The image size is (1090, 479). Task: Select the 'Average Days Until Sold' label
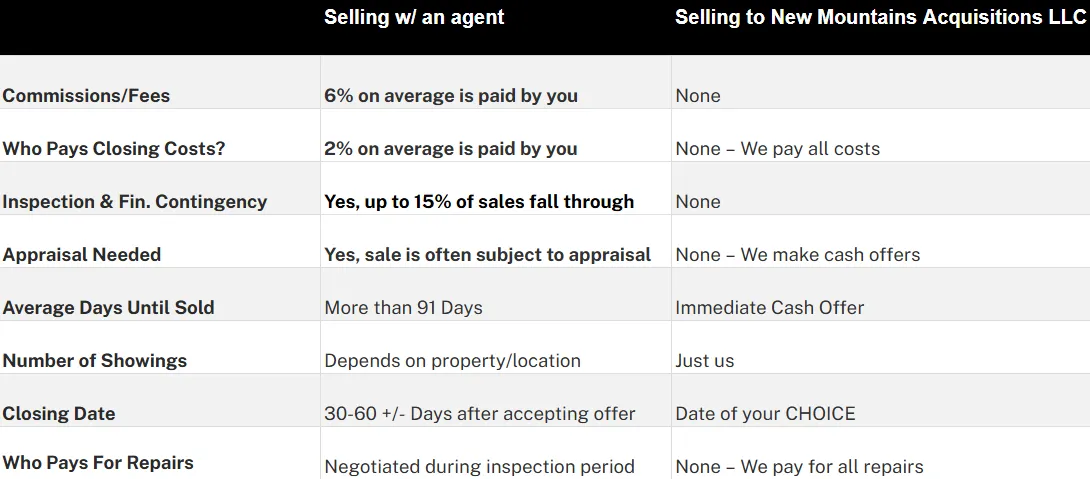[x=108, y=308]
